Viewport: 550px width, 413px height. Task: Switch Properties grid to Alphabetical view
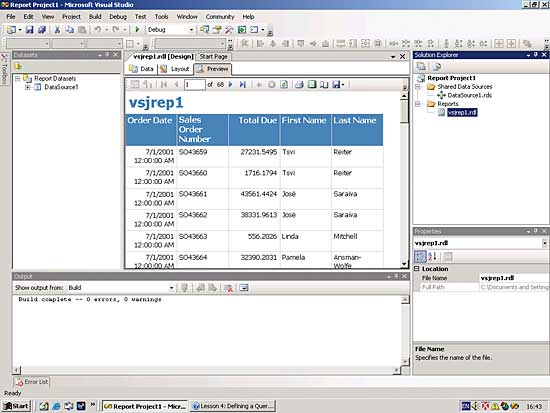click(432, 257)
